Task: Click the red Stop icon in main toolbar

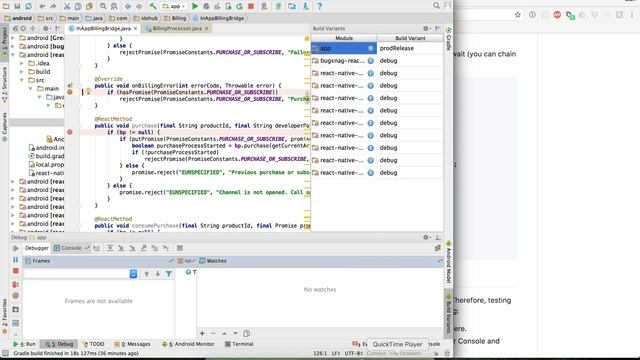Action: point(251,6)
